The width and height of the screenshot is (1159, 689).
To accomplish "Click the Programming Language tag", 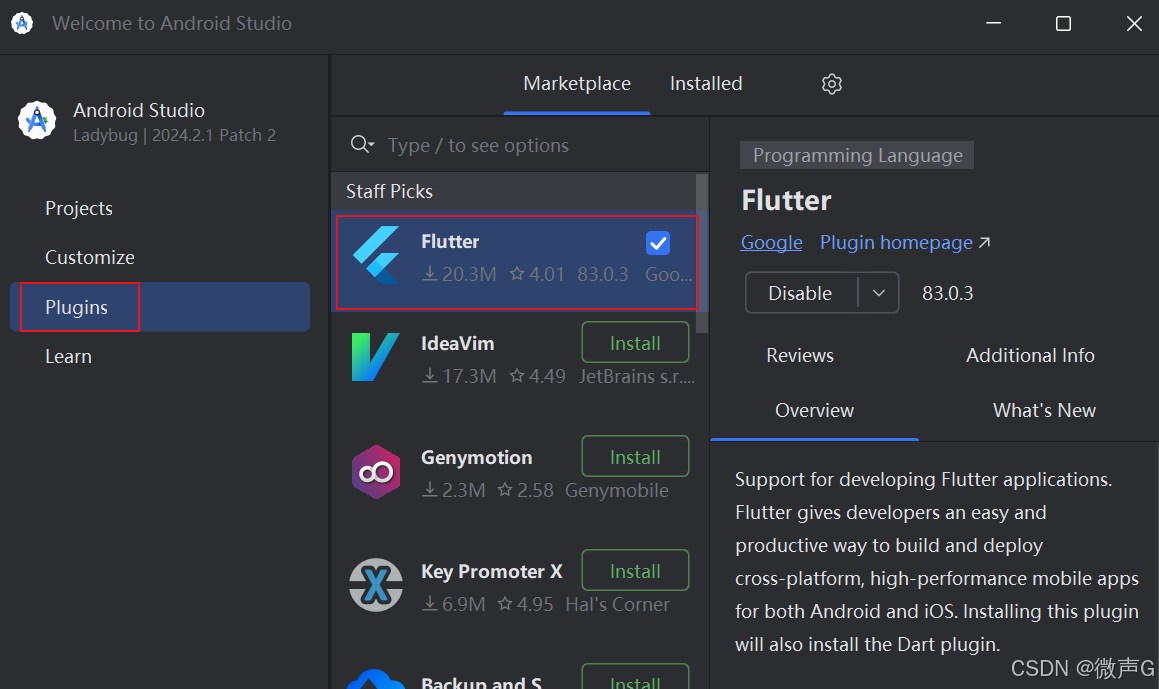I will [x=857, y=155].
